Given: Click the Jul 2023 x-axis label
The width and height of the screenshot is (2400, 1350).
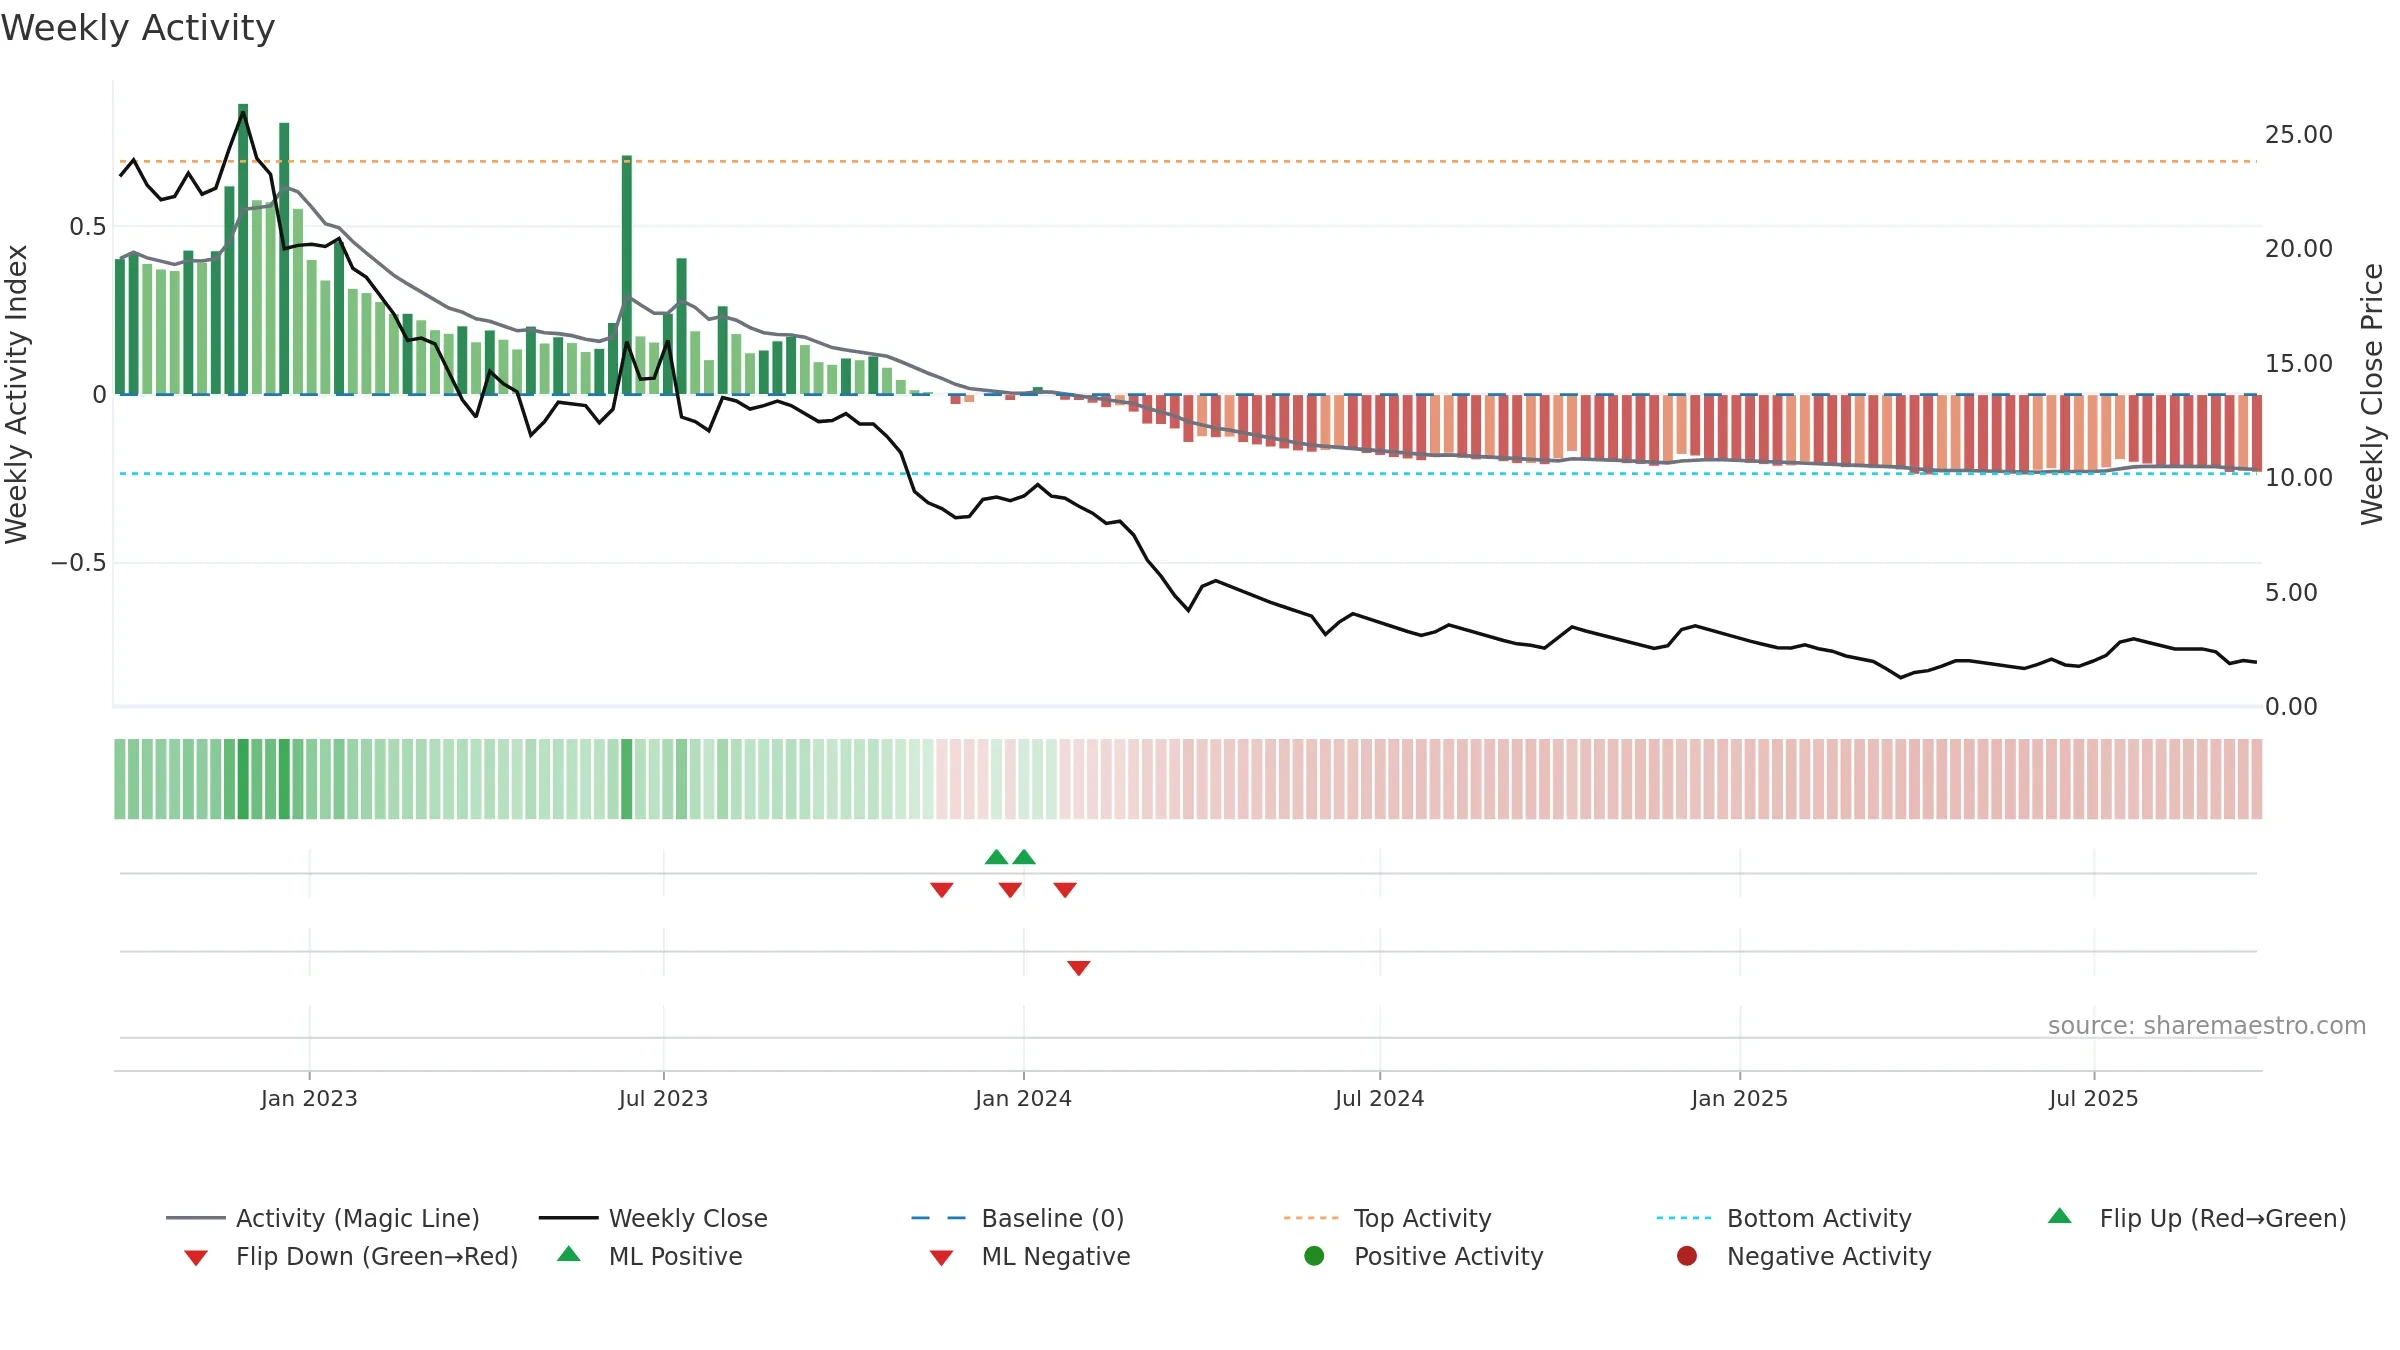Looking at the screenshot, I should pos(663,1098).
